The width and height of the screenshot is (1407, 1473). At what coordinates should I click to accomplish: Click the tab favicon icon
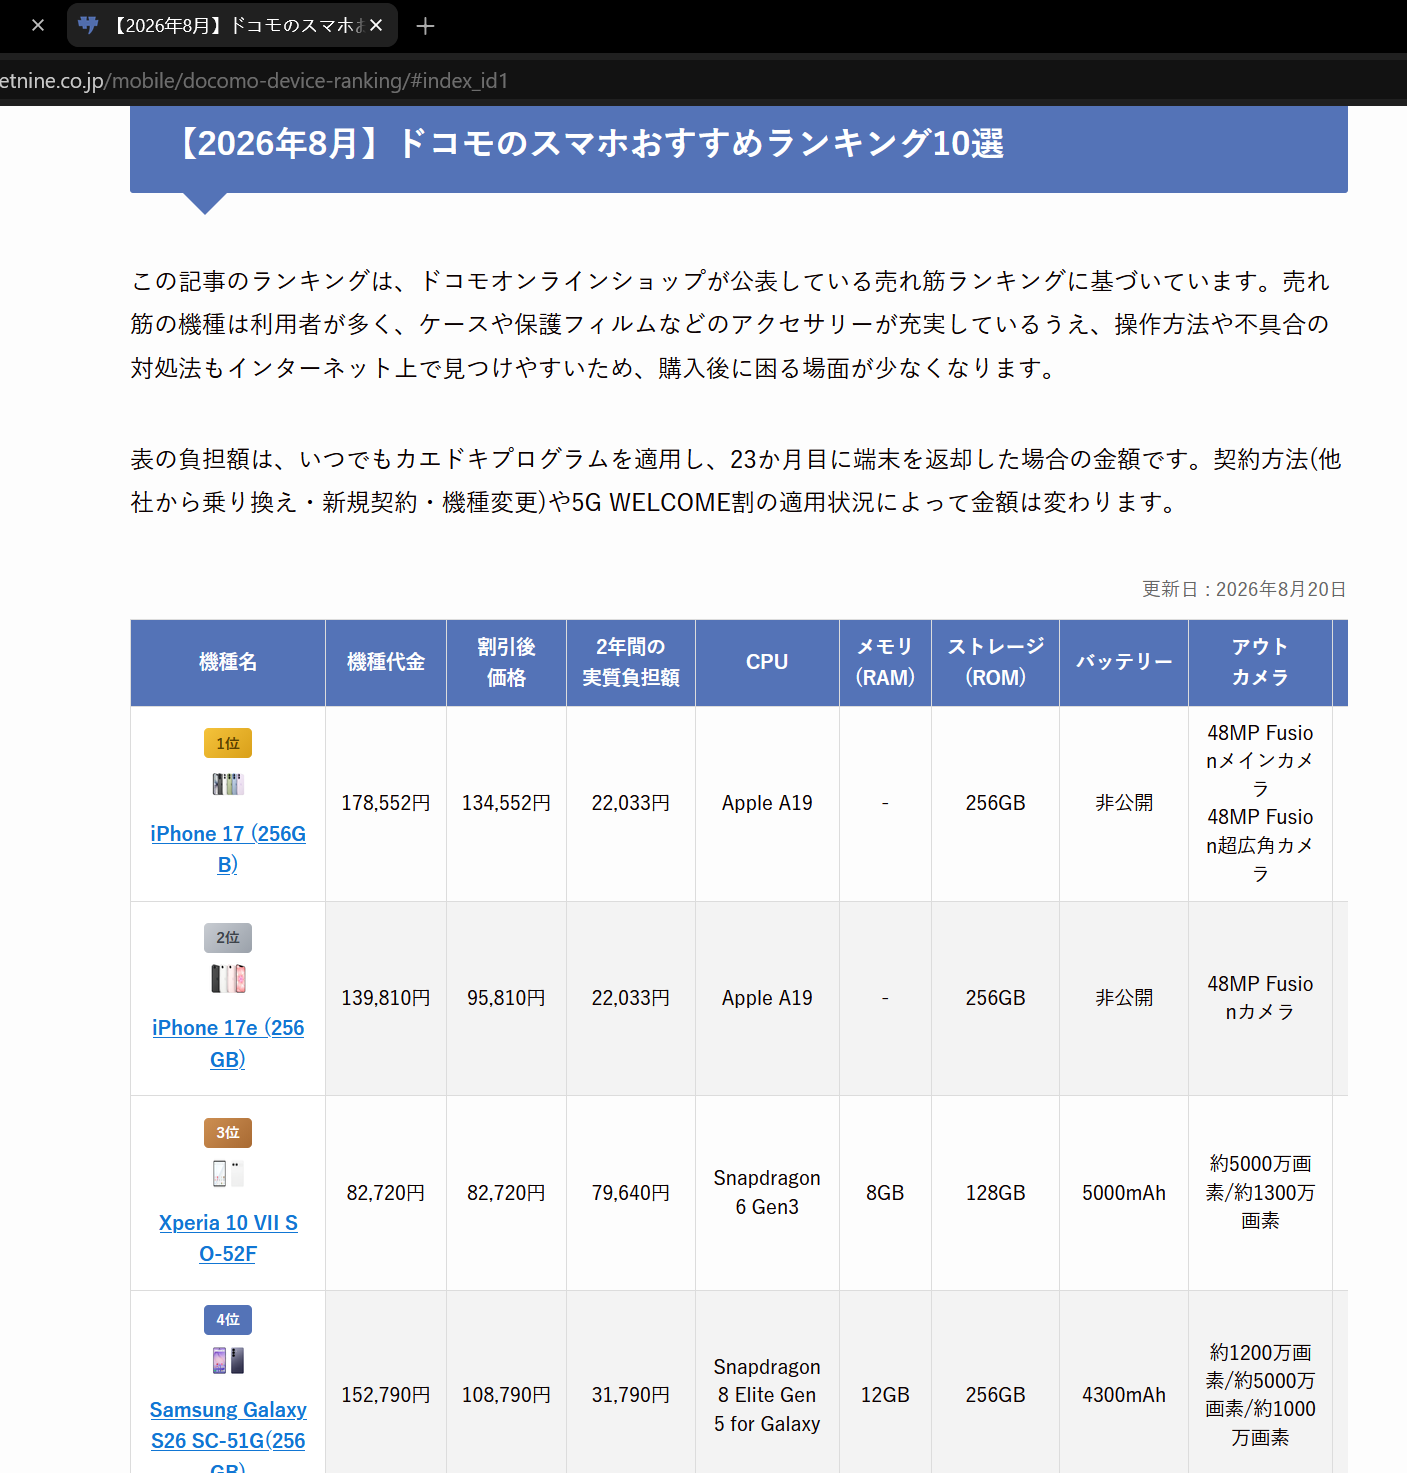click(x=88, y=25)
